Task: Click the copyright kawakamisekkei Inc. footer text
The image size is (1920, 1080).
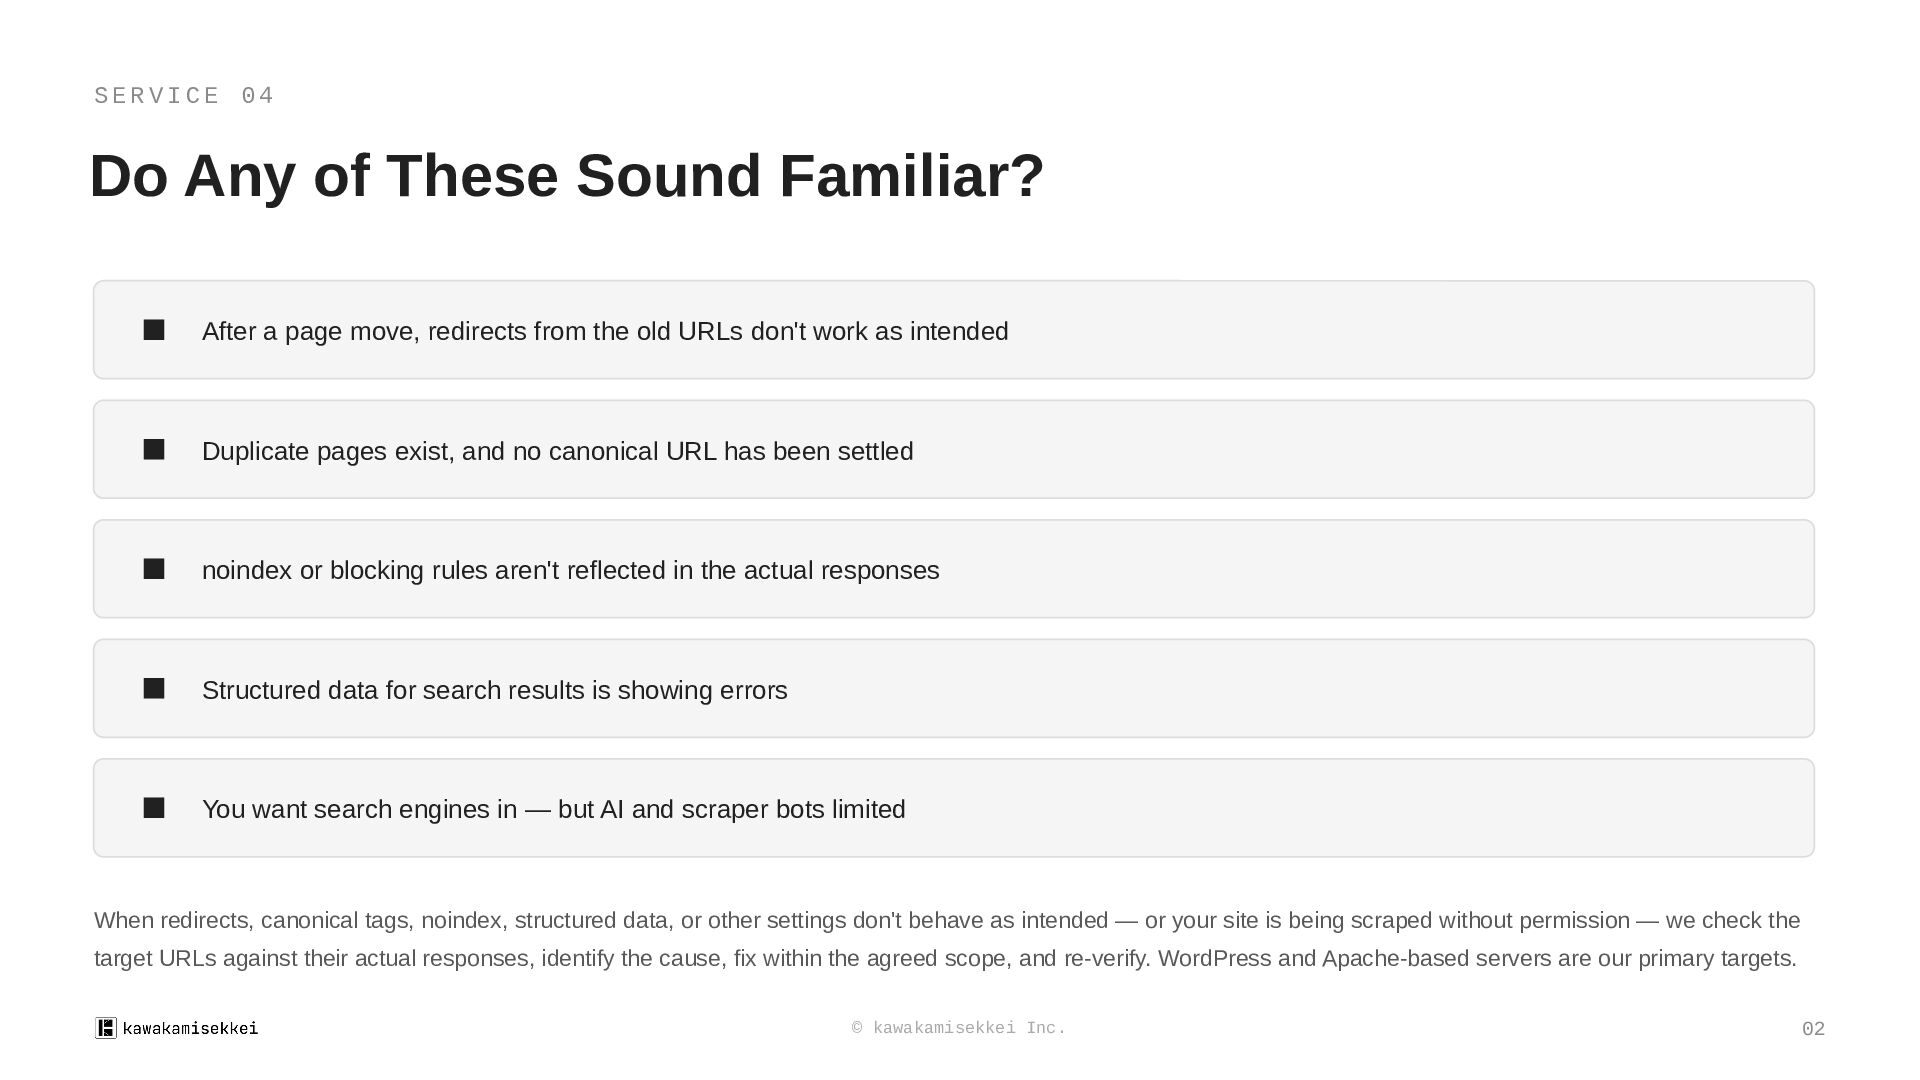Action: pyautogui.click(x=959, y=1028)
